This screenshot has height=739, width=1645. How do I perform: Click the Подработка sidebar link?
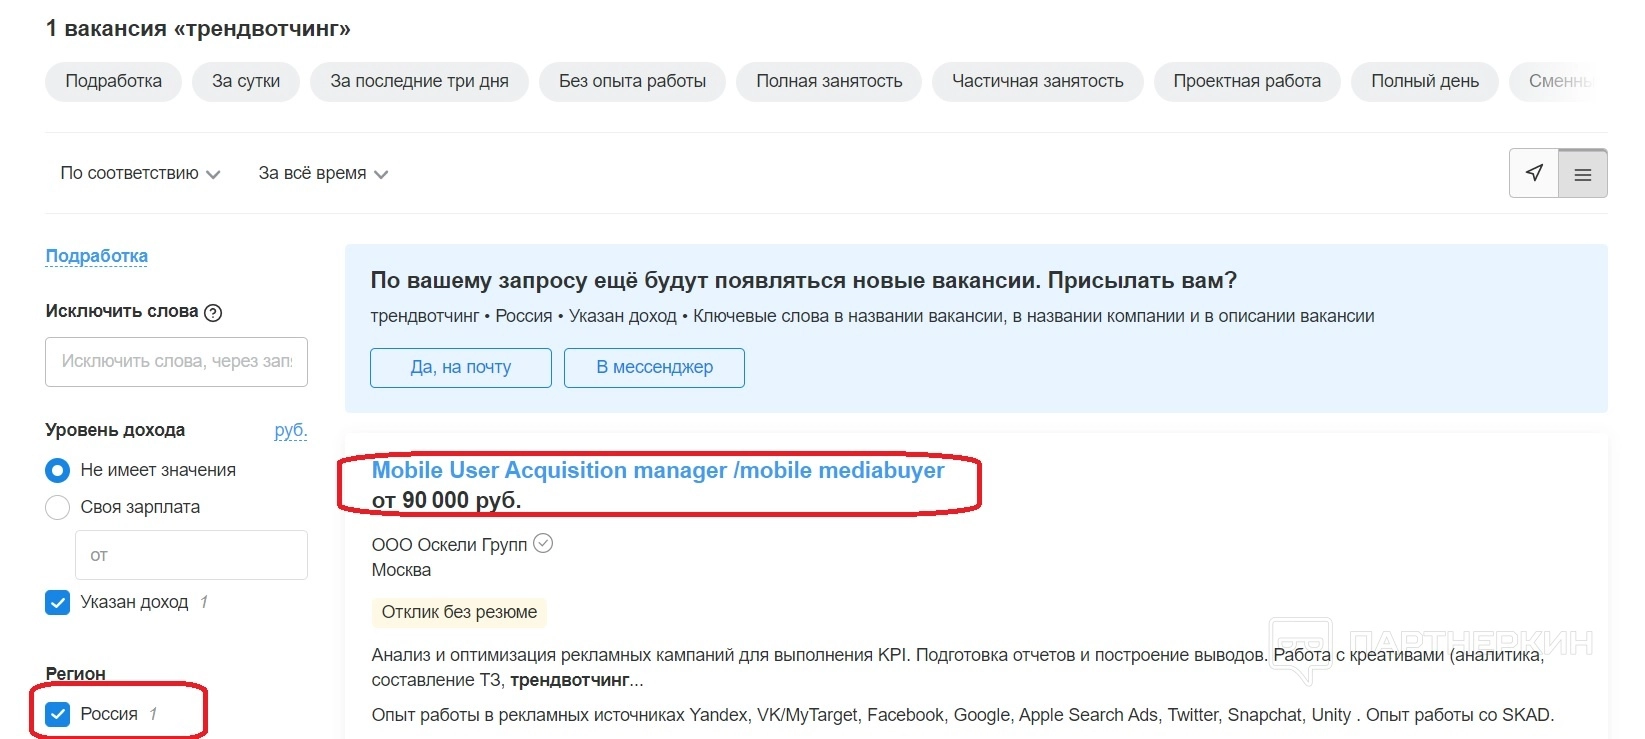click(97, 256)
